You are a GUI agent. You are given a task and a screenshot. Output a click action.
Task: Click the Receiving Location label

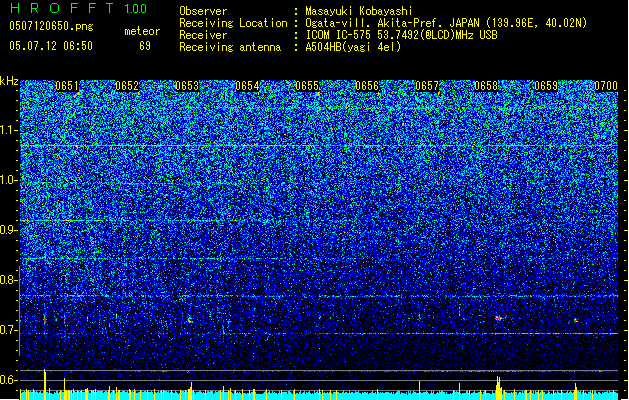tap(233, 23)
